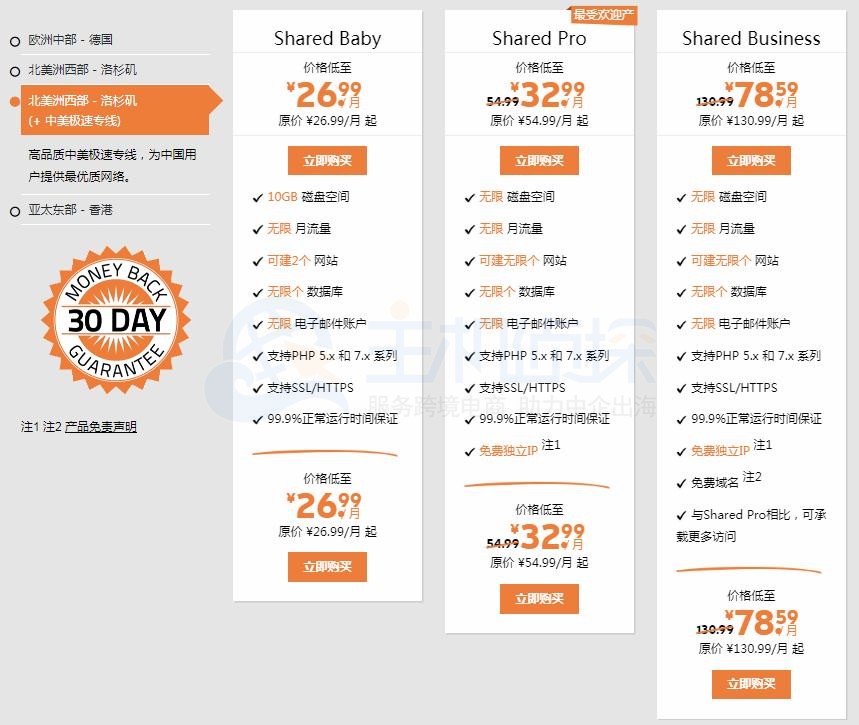
Task: Select the 亚太东部 - 香港 region option
Action: 72,208
